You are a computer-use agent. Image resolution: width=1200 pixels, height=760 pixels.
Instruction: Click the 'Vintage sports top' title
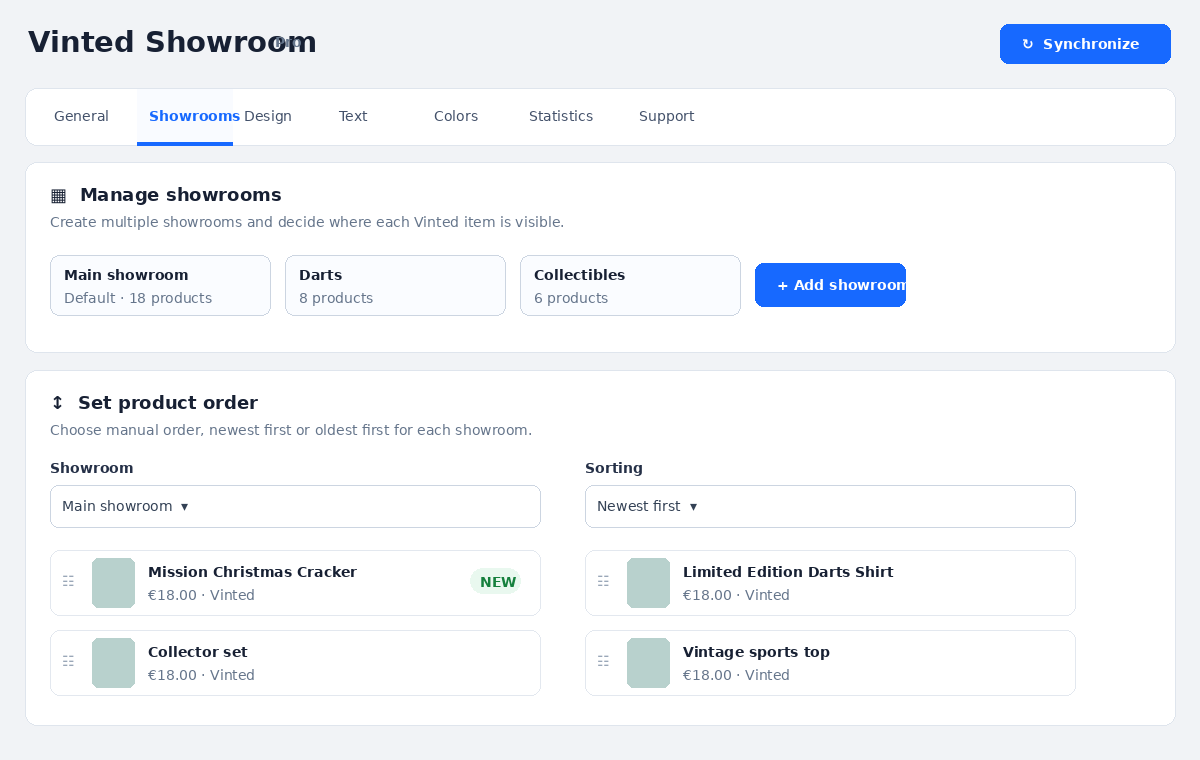(756, 652)
